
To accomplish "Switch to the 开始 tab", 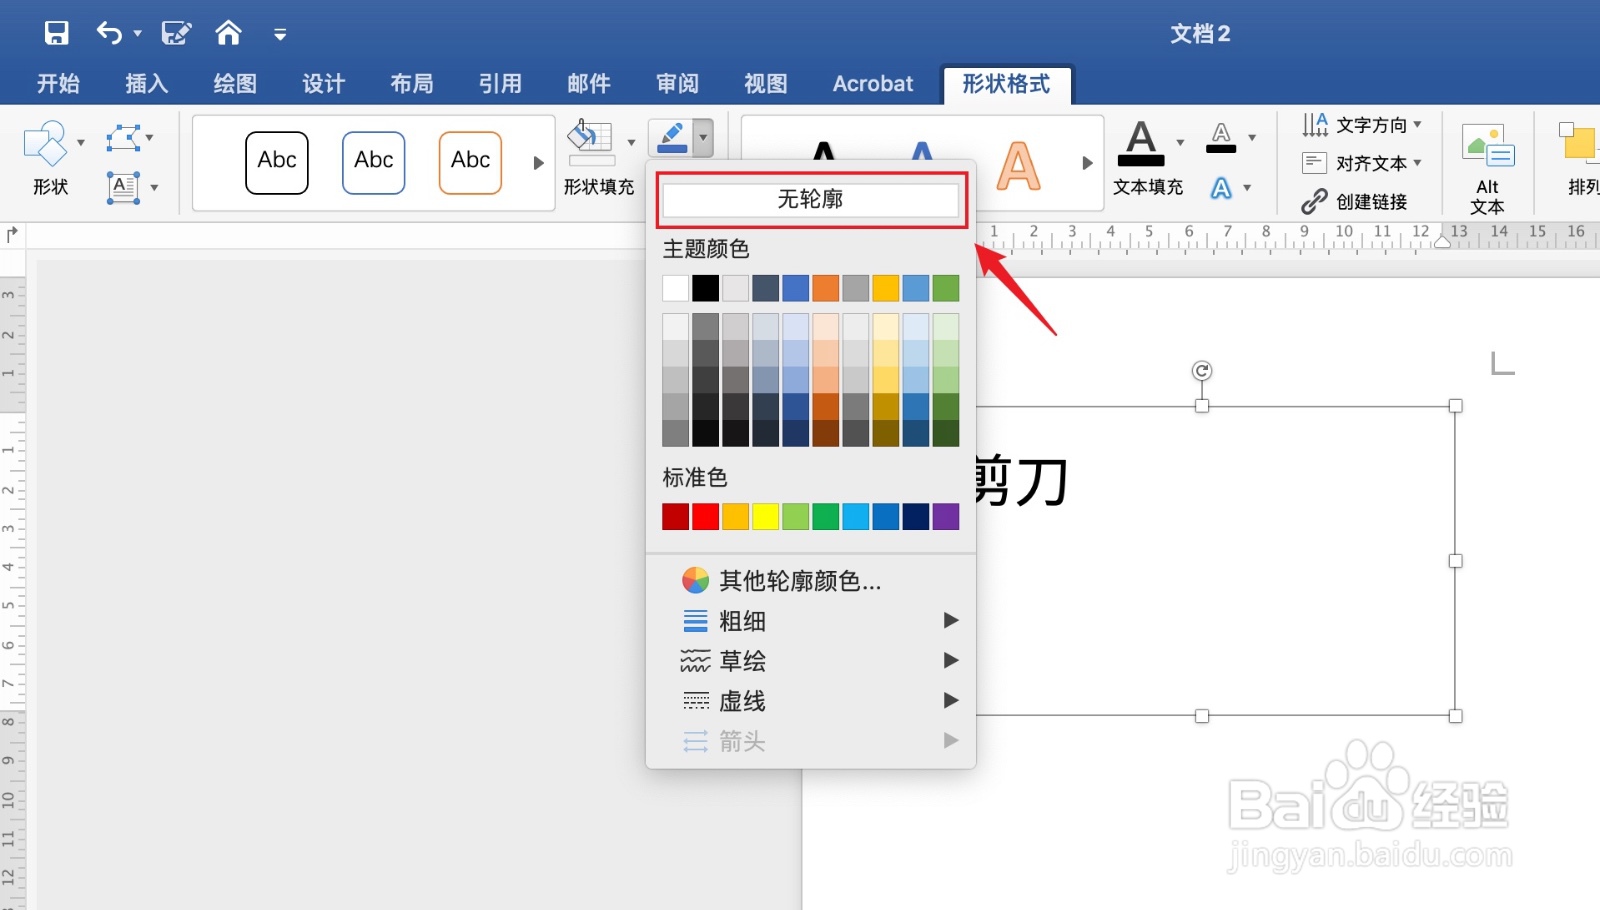I will [58, 84].
